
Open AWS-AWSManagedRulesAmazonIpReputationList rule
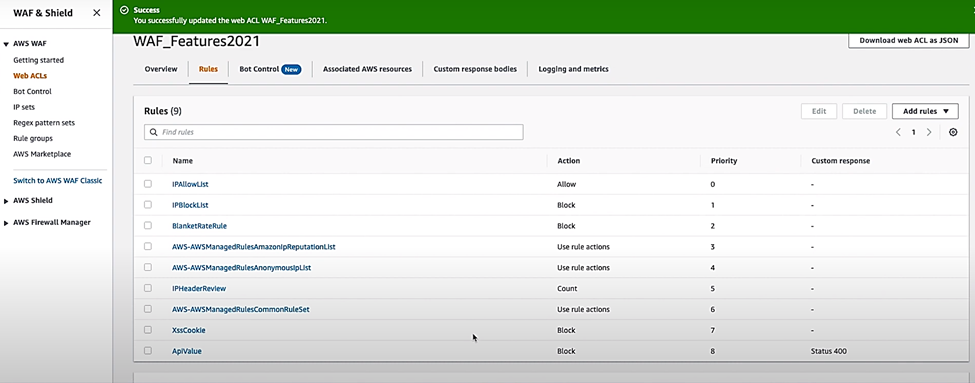point(254,247)
